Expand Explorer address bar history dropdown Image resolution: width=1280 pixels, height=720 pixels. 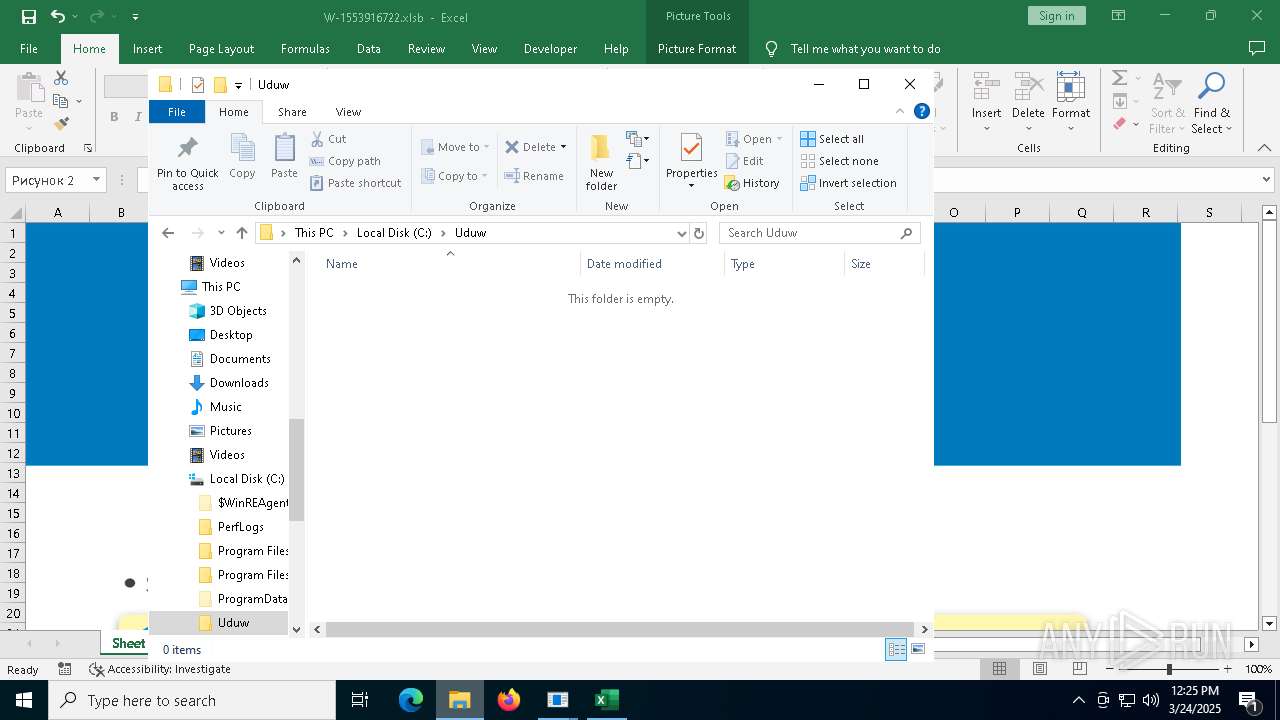(682, 233)
